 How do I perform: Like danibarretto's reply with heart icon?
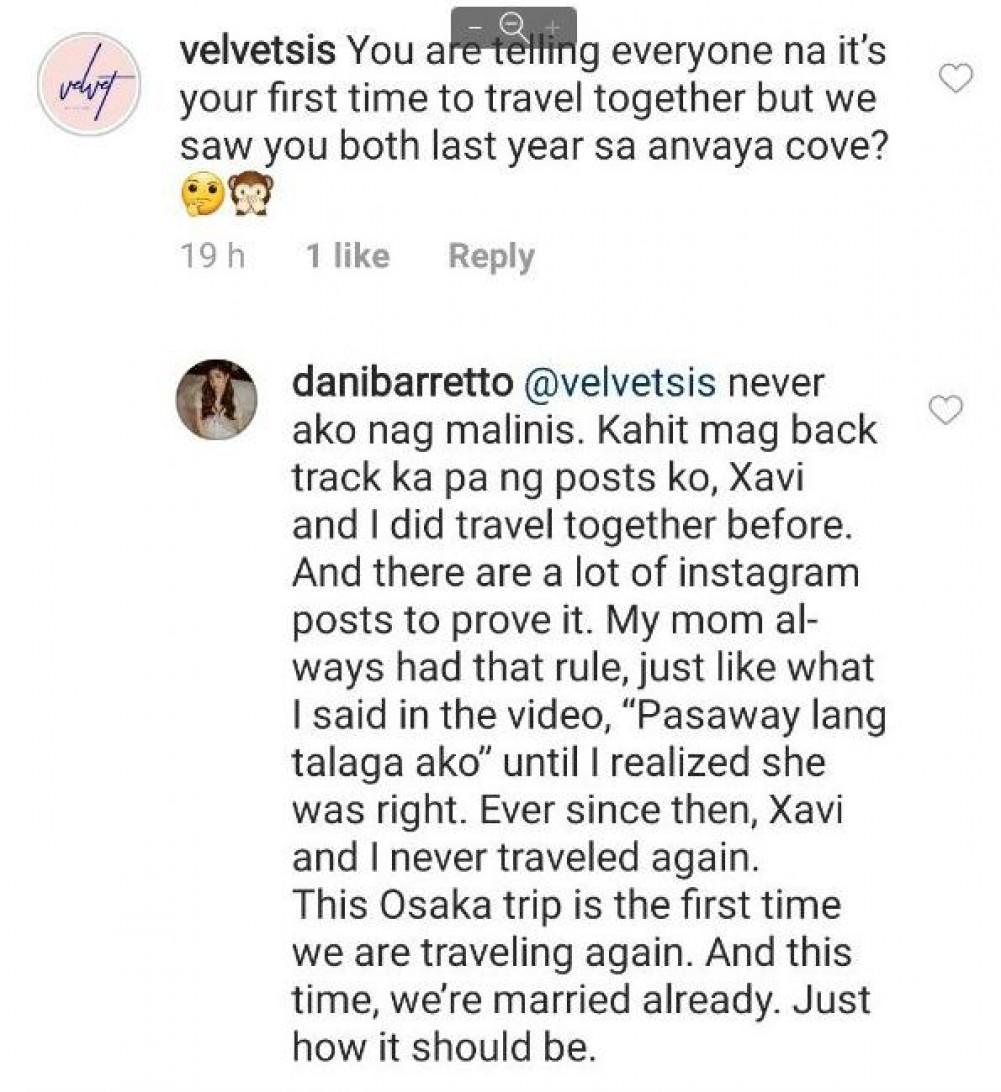click(946, 408)
